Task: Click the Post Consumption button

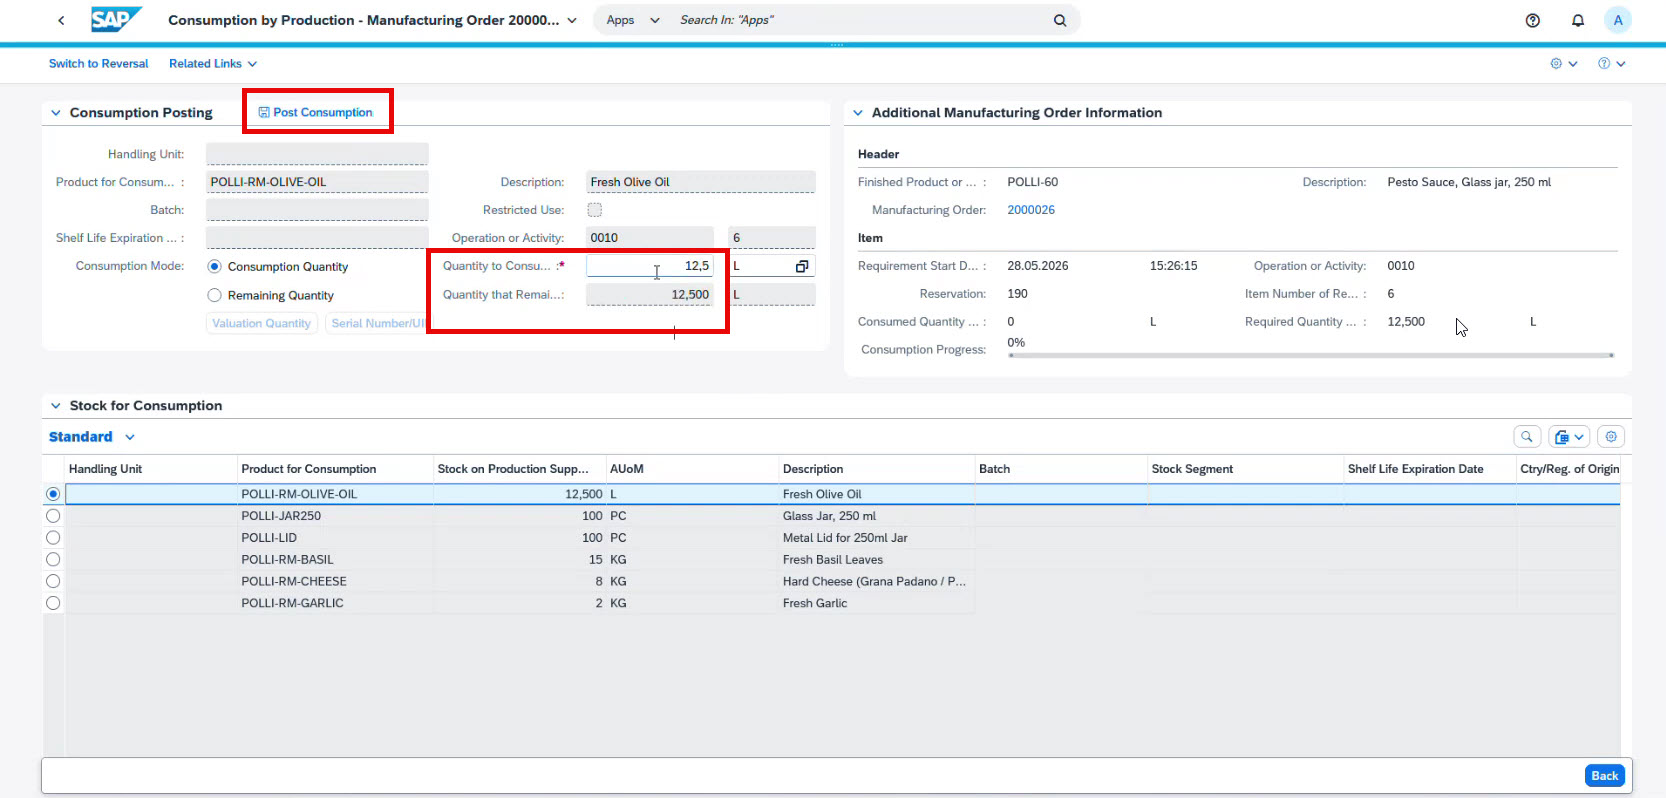Action: [x=316, y=112]
